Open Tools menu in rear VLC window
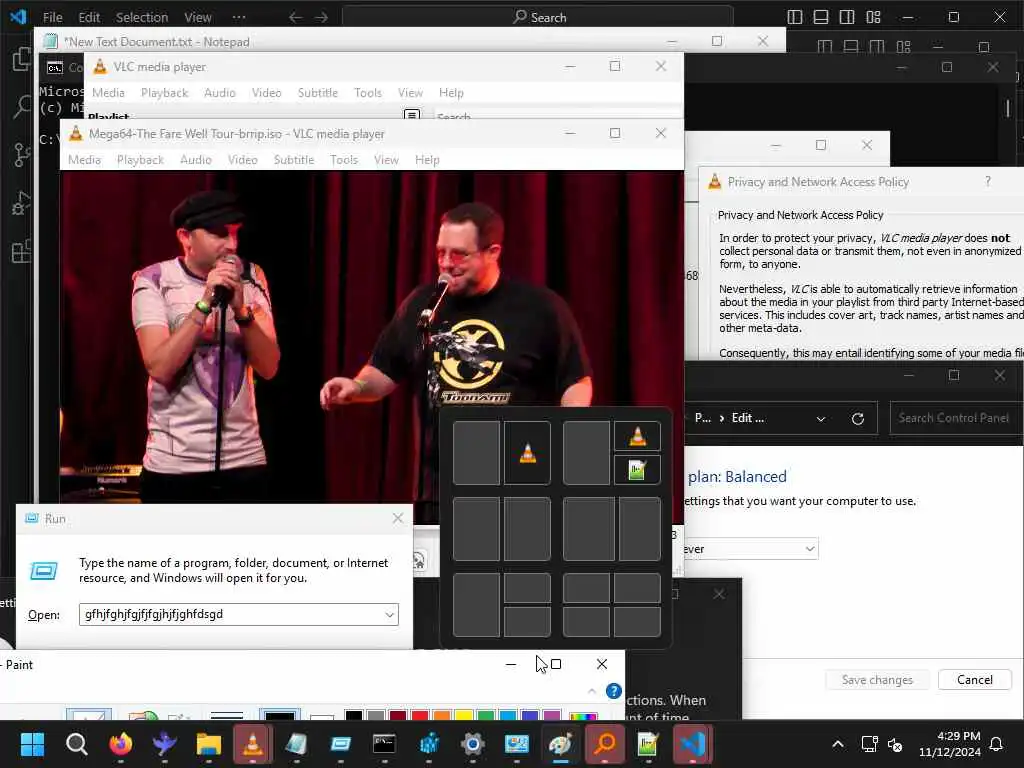The height and width of the screenshot is (768, 1024). (368, 93)
